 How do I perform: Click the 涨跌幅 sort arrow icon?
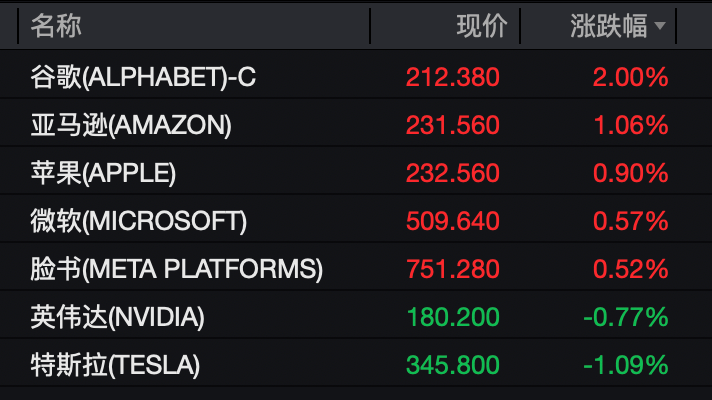click(x=660, y=26)
